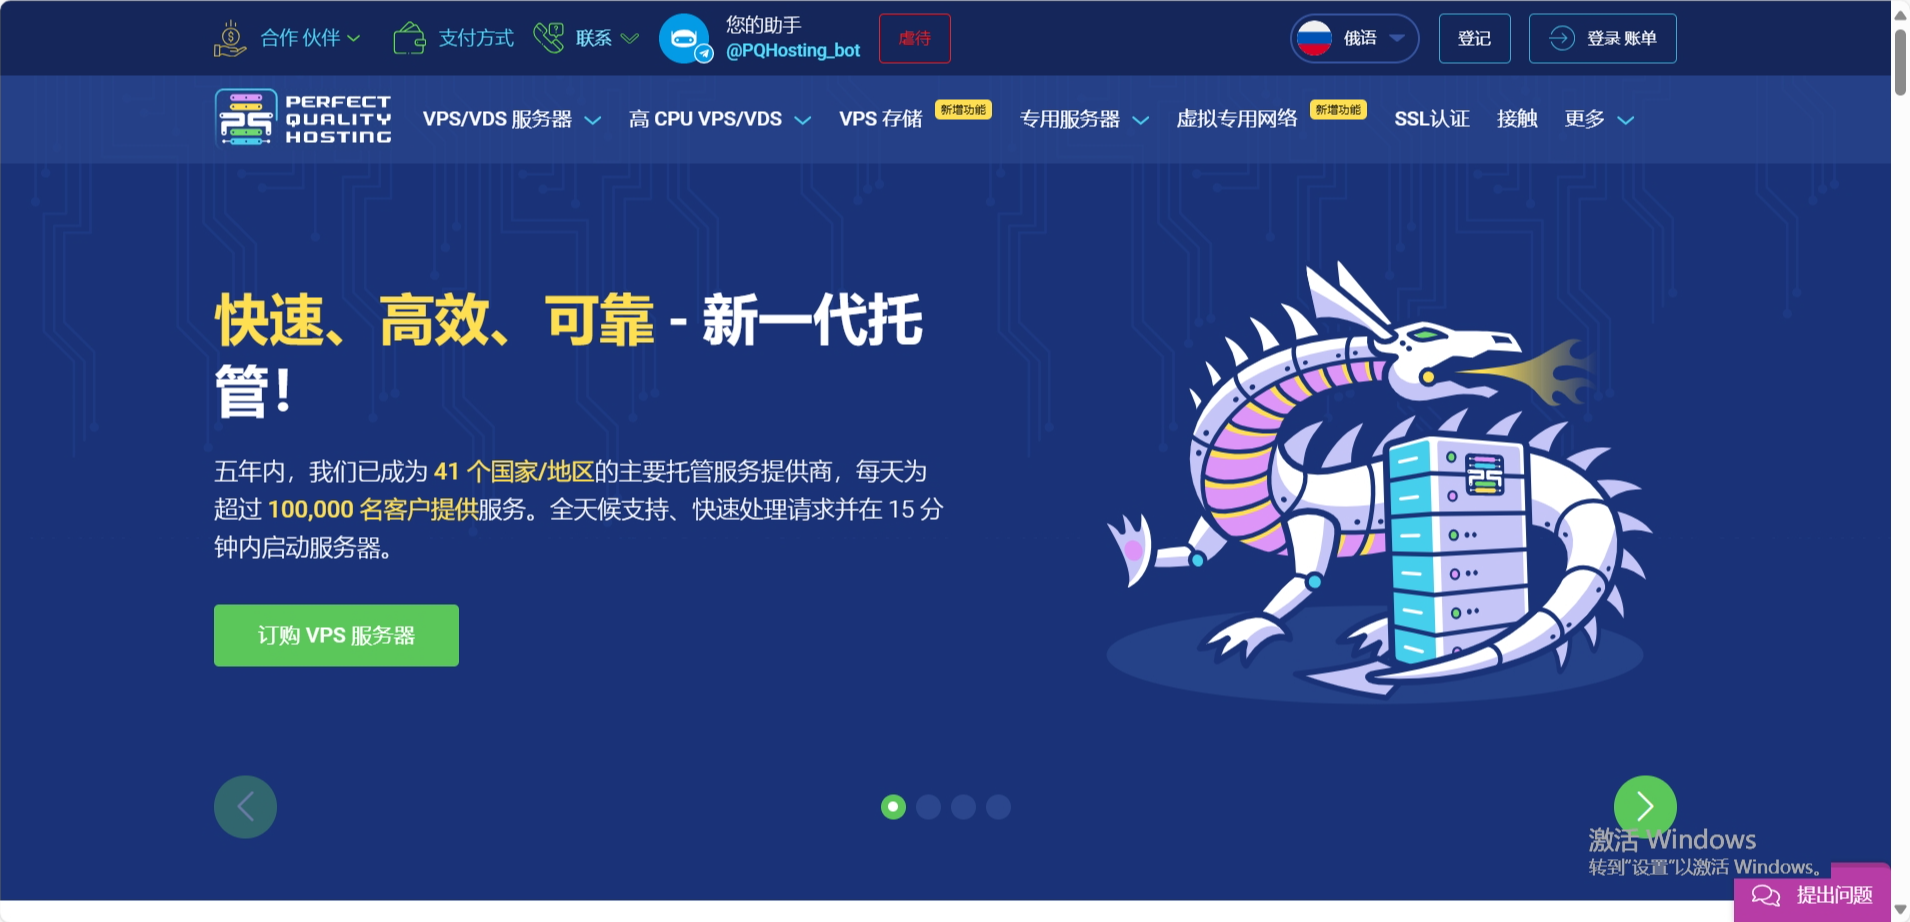The width and height of the screenshot is (1910, 922).
Task: Open the SSL认证 menu item
Action: tap(1431, 119)
